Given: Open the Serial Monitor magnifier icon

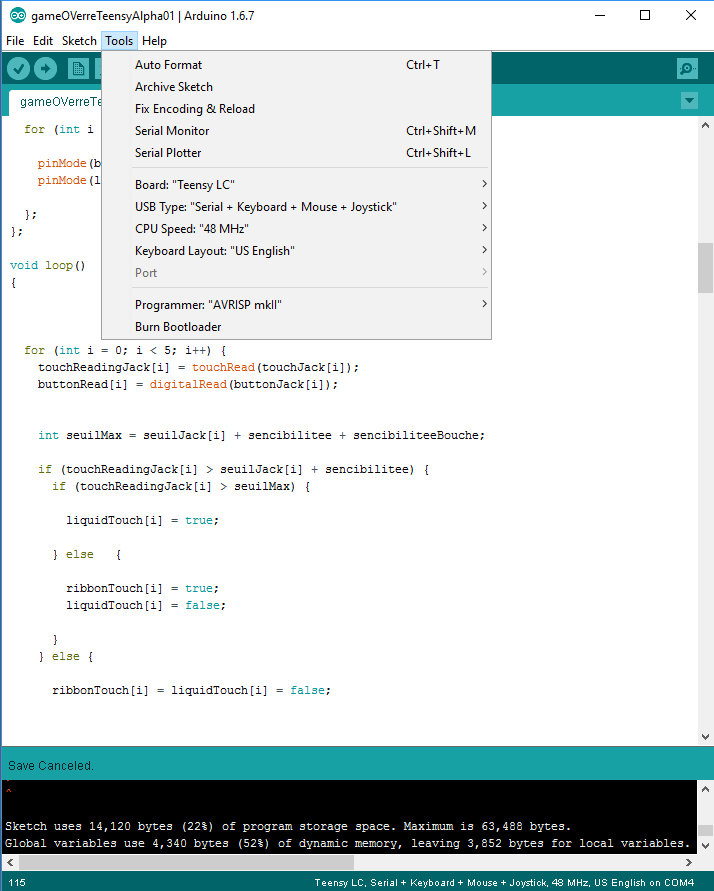Looking at the screenshot, I should [x=687, y=69].
